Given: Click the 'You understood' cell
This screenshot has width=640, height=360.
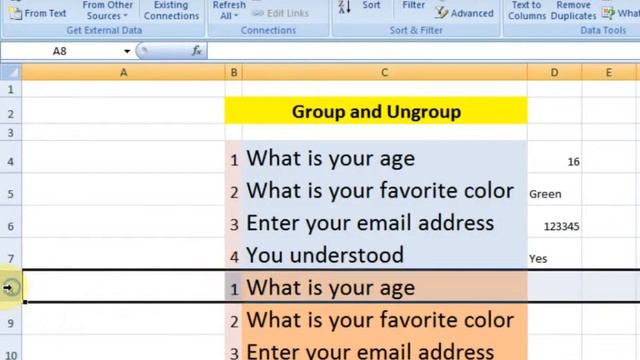Looking at the screenshot, I should [384, 254].
